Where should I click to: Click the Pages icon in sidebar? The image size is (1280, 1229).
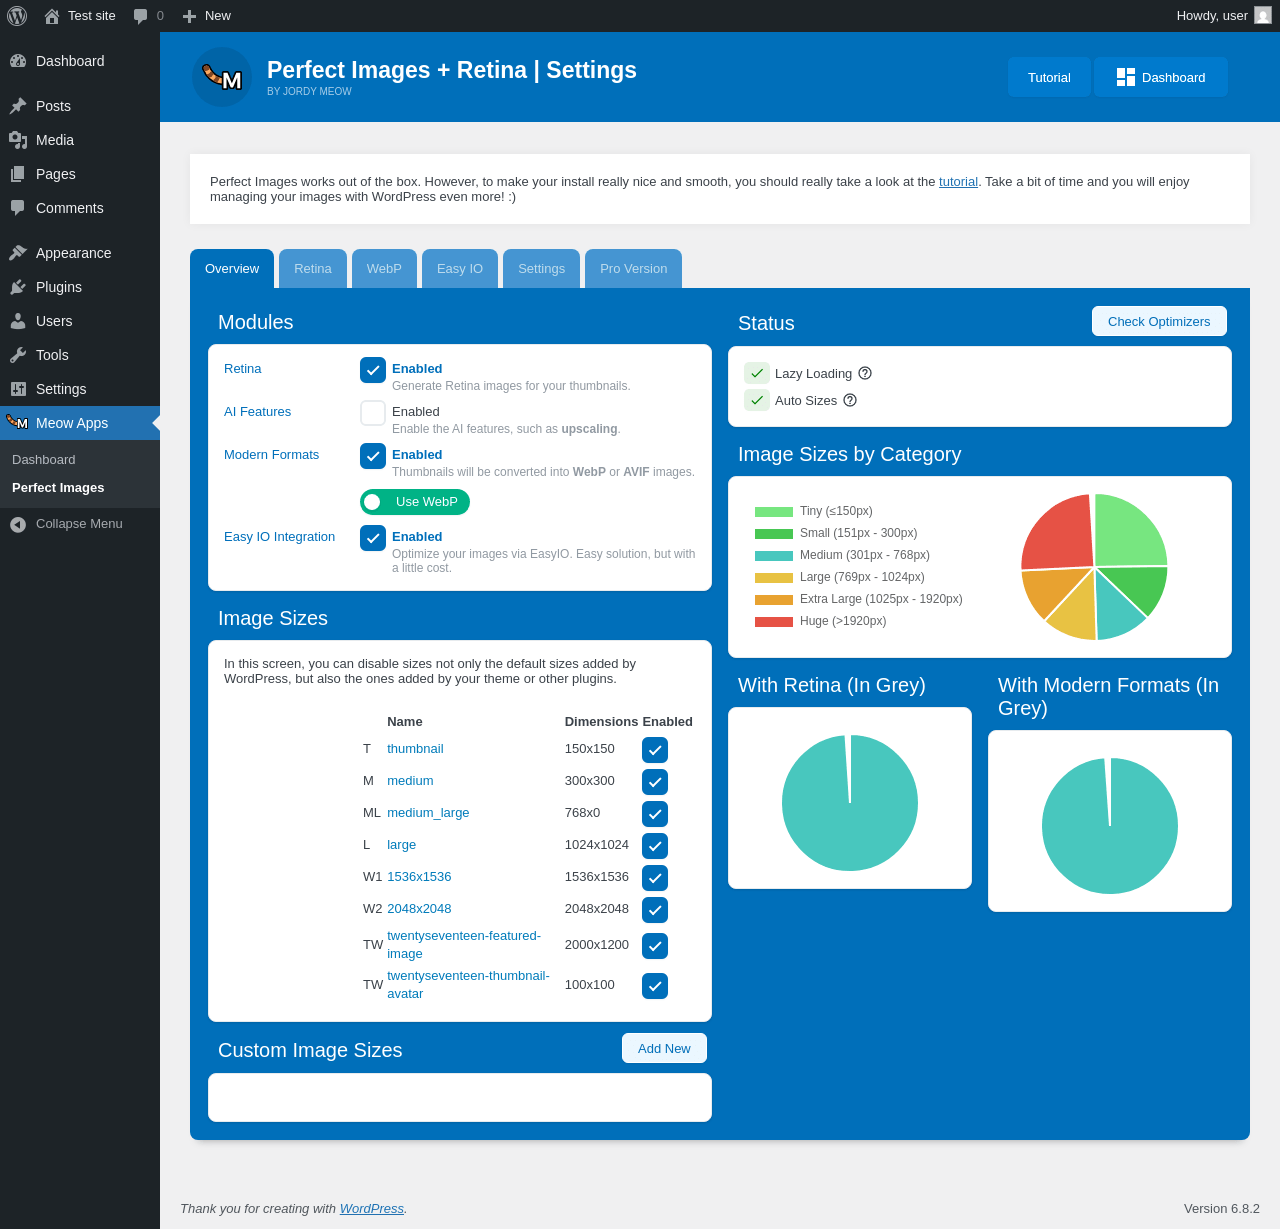[18, 174]
